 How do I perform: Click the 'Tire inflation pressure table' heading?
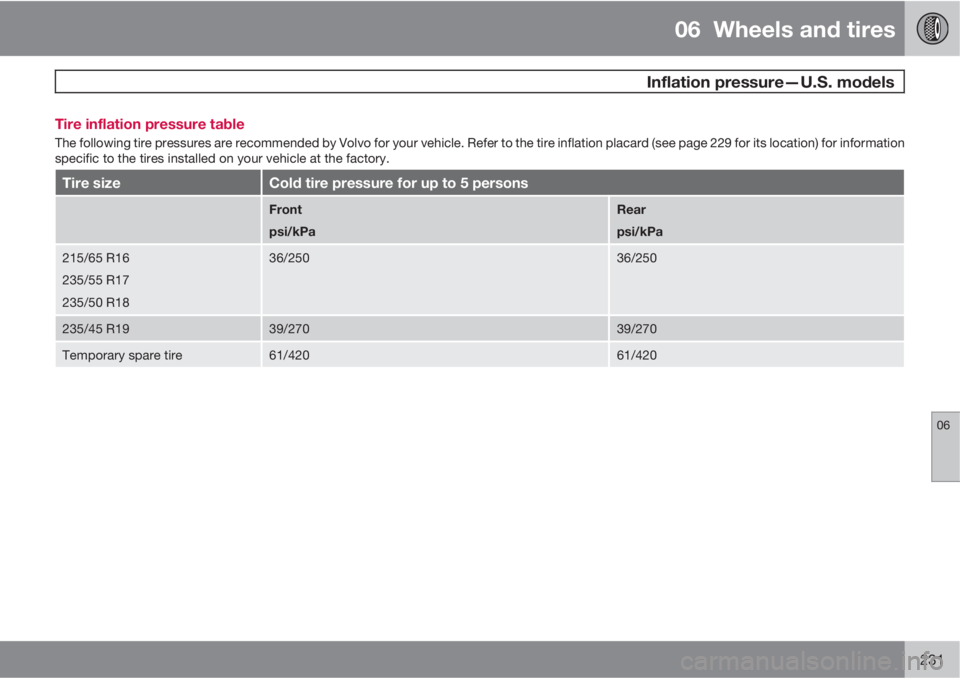coord(149,124)
